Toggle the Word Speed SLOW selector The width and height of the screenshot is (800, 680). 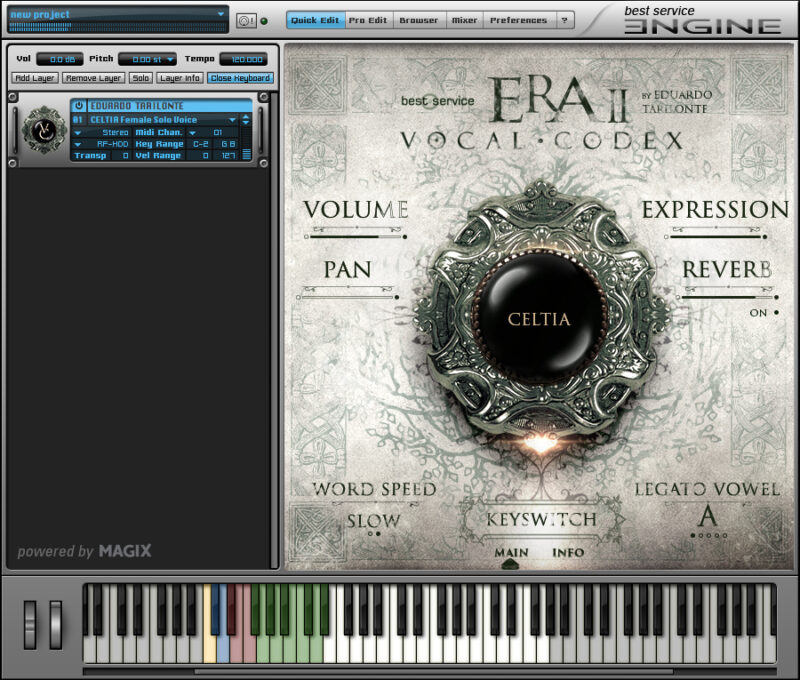373,521
